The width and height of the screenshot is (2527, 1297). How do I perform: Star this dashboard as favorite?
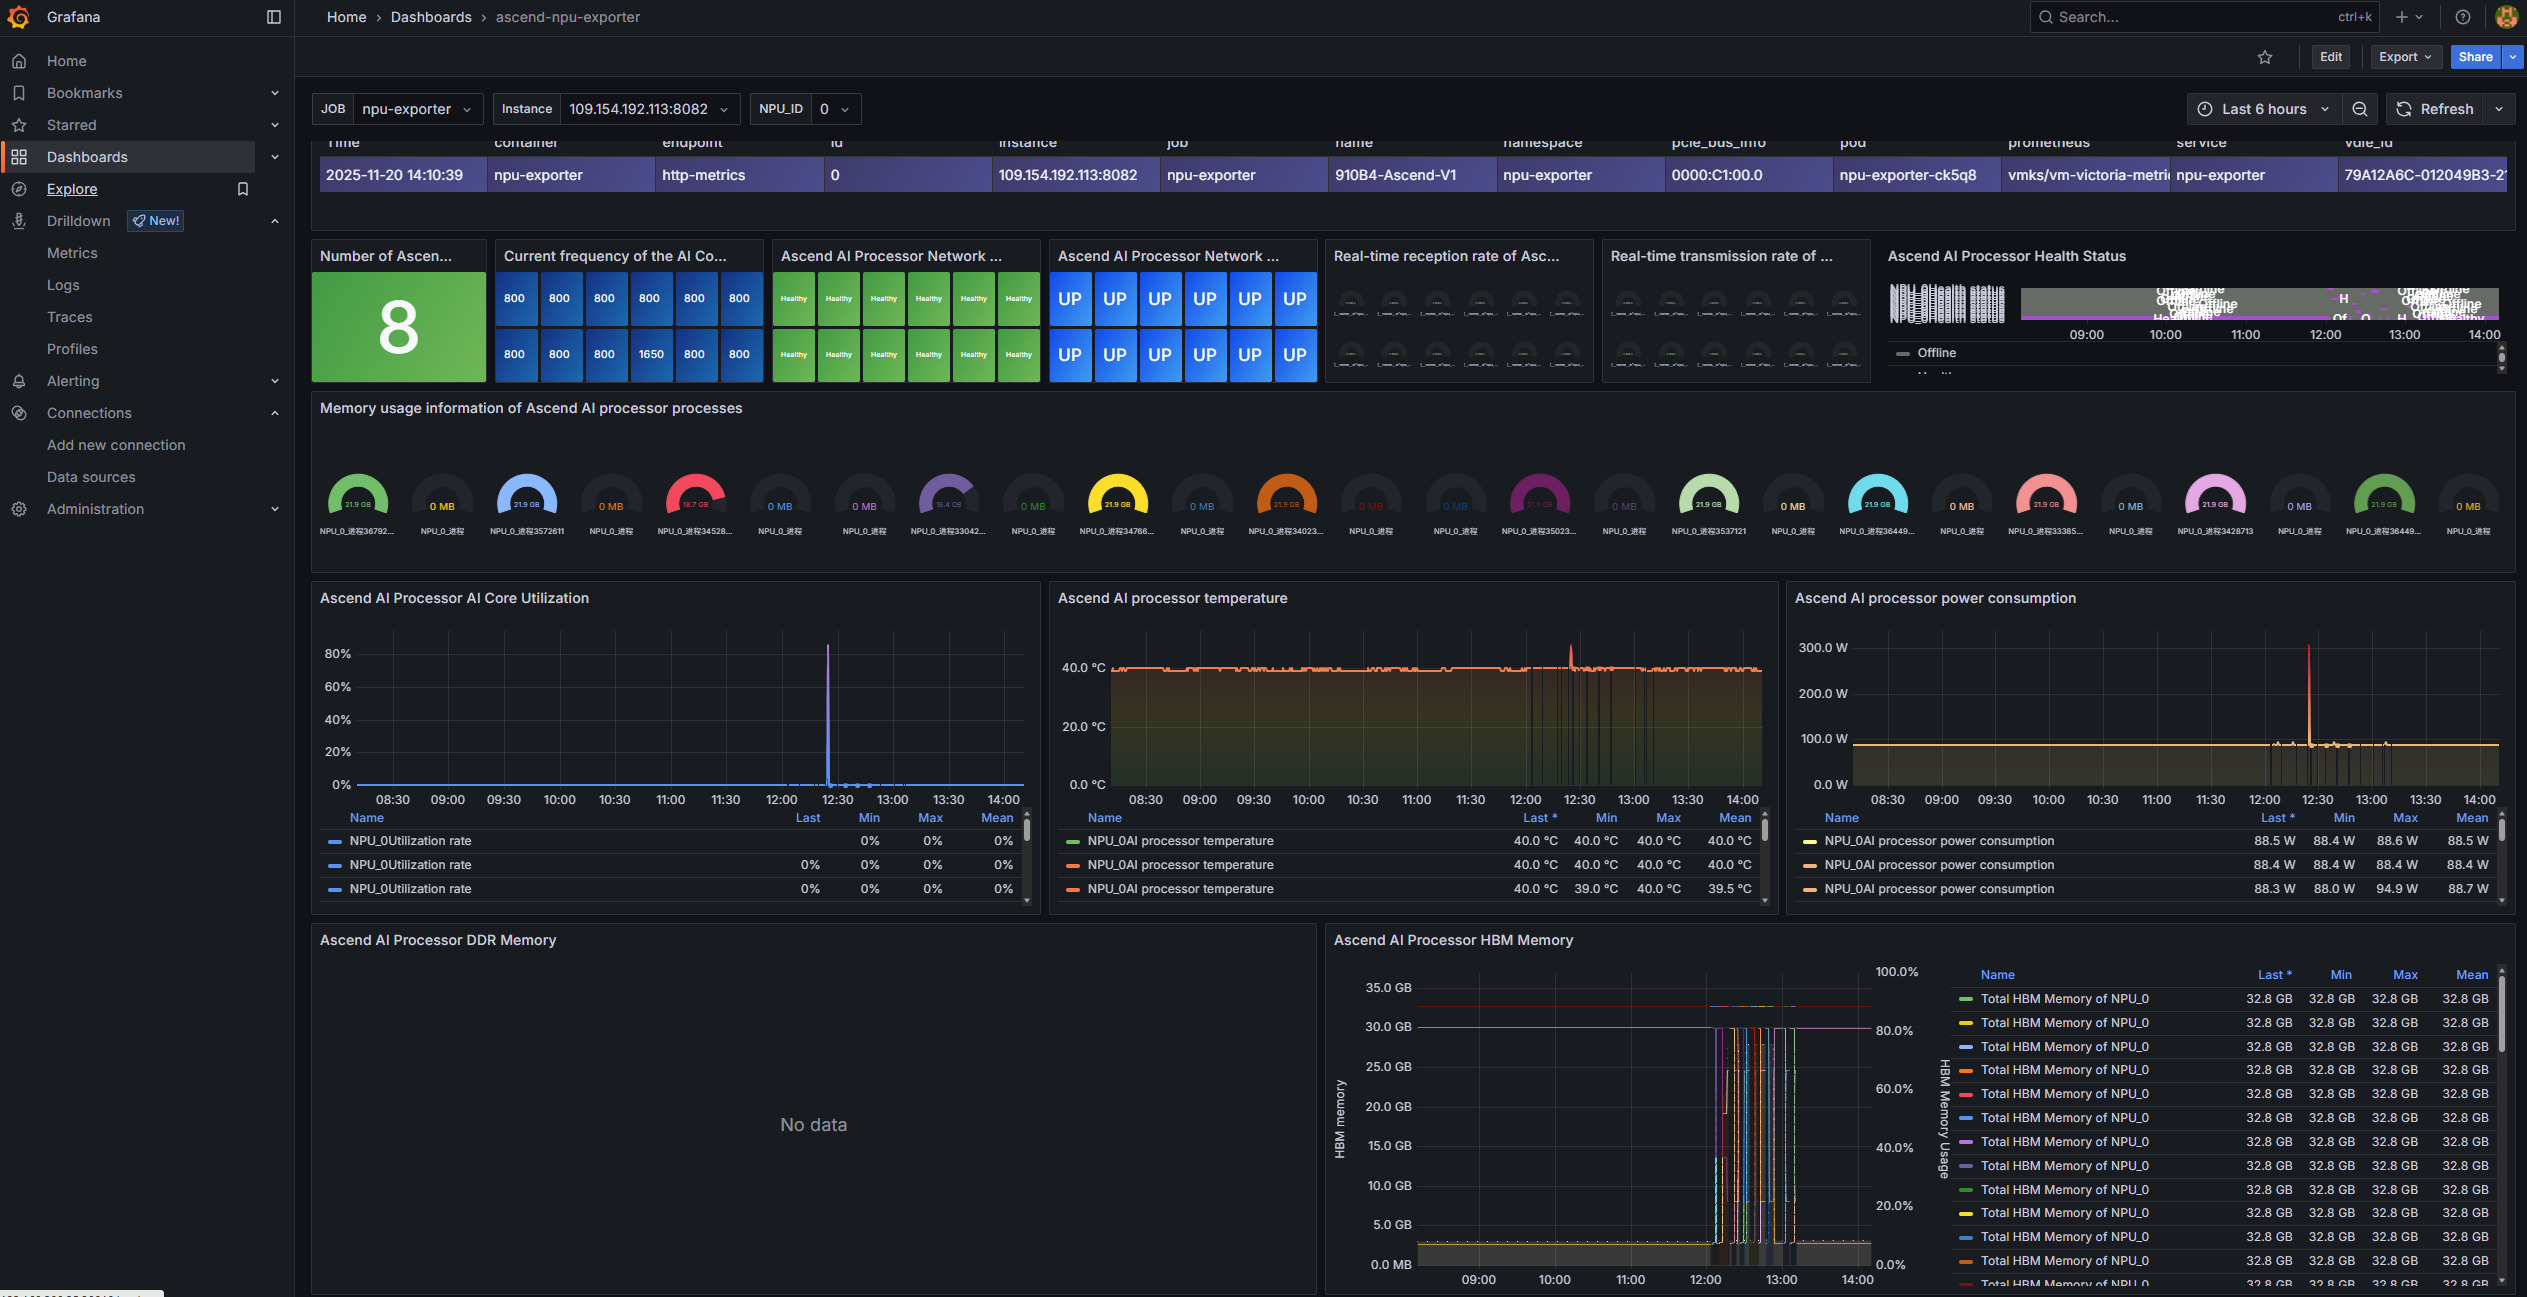pos(2265,57)
